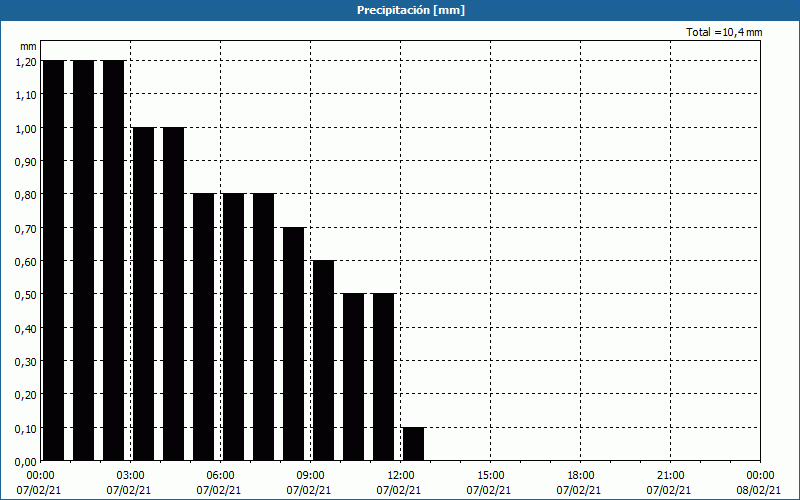
Task: Select the small 0,10 mm bar after 12:00
Action: pos(414,444)
